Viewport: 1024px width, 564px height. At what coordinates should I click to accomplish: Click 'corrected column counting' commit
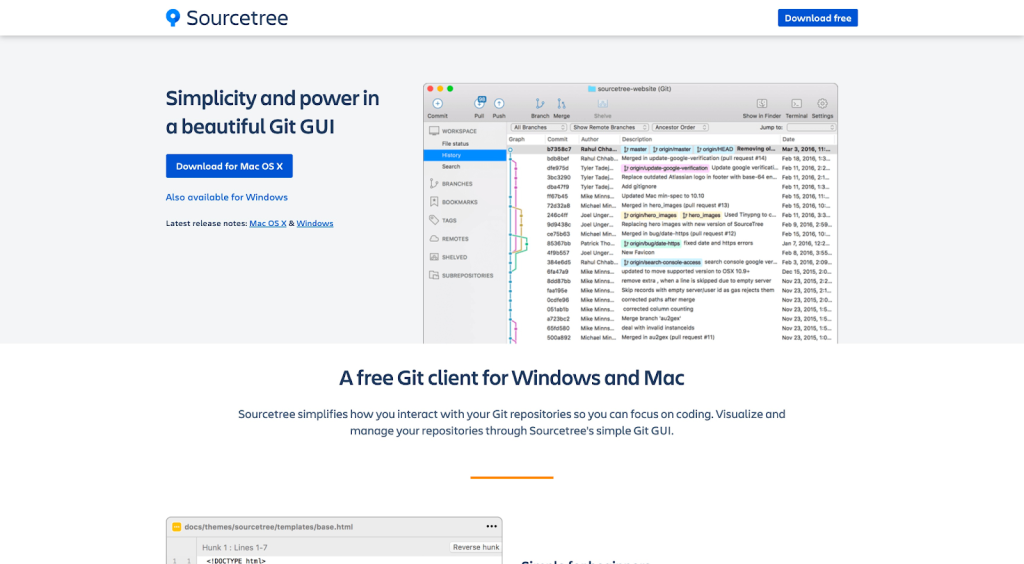coord(658,309)
